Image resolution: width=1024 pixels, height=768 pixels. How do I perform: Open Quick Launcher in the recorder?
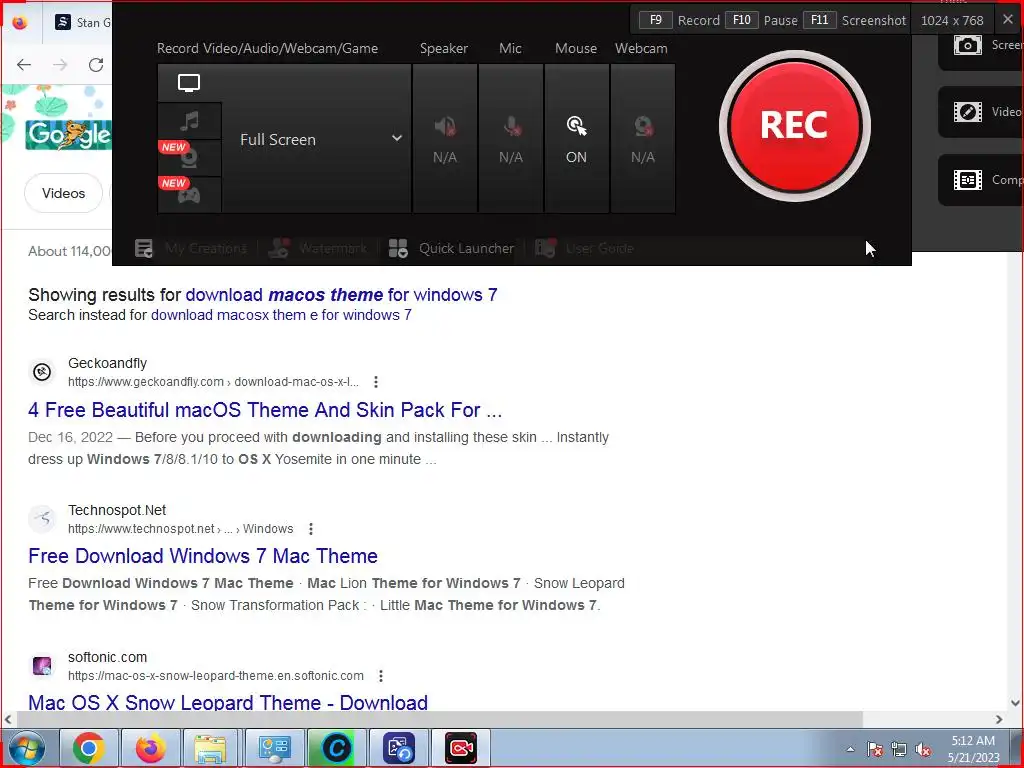(451, 248)
